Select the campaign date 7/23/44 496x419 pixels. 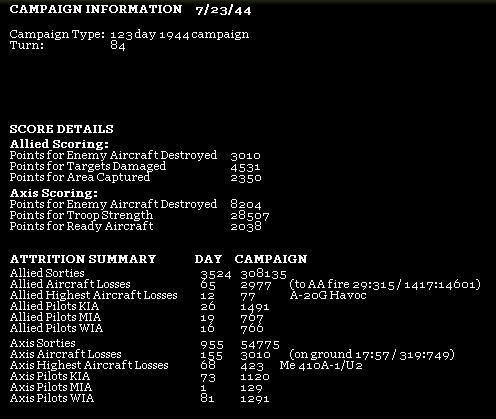click(x=223, y=10)
